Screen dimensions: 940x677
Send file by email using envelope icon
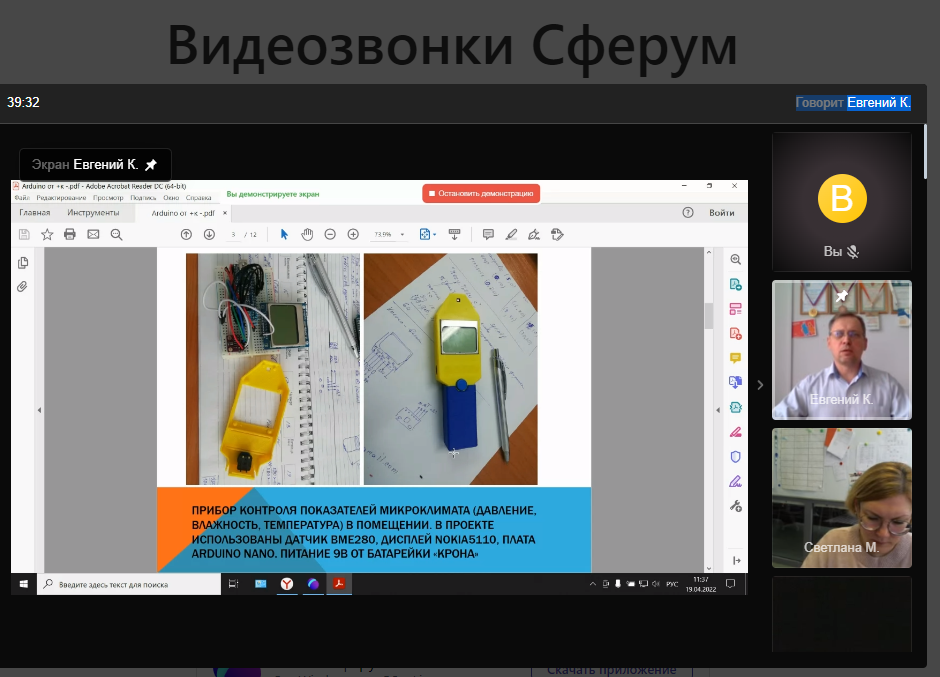[93, 234]
